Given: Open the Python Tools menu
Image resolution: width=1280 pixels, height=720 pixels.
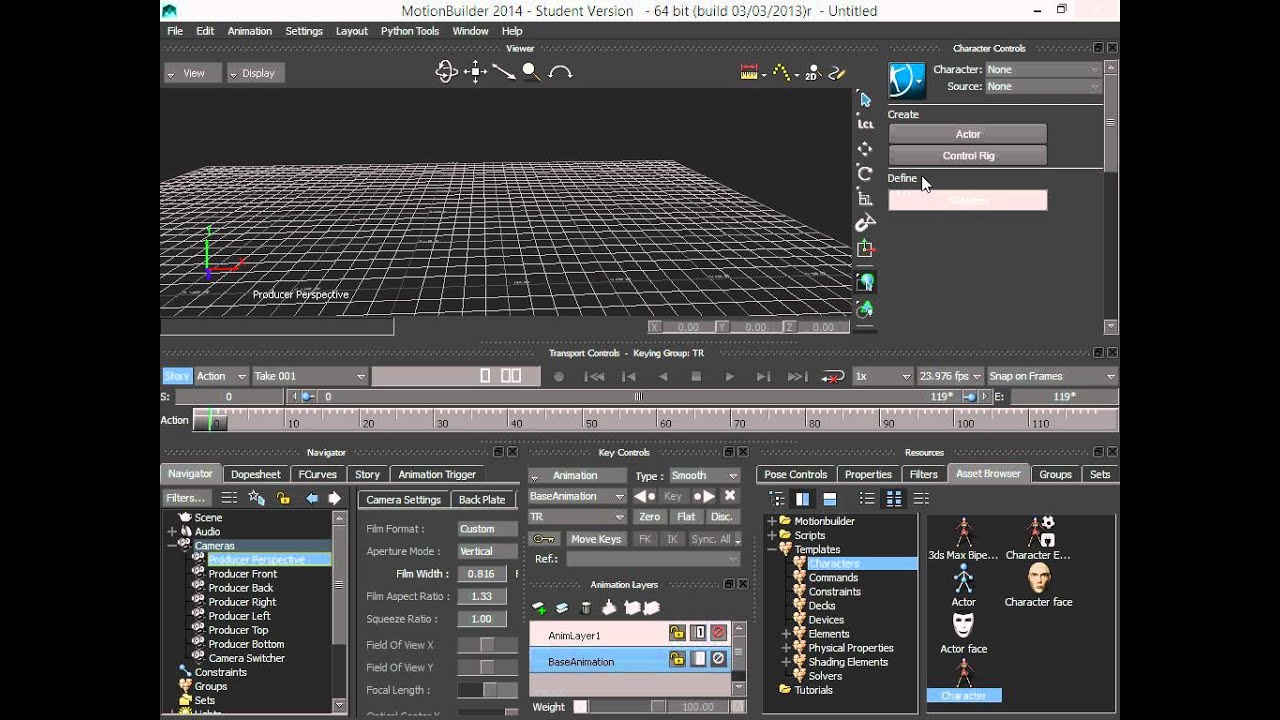Looking at the screenshot, I should (x=409, y=31).
